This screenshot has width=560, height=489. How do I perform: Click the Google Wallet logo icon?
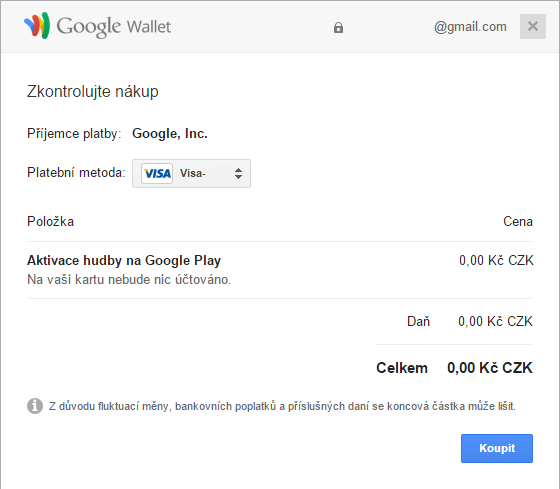[37, 26]
